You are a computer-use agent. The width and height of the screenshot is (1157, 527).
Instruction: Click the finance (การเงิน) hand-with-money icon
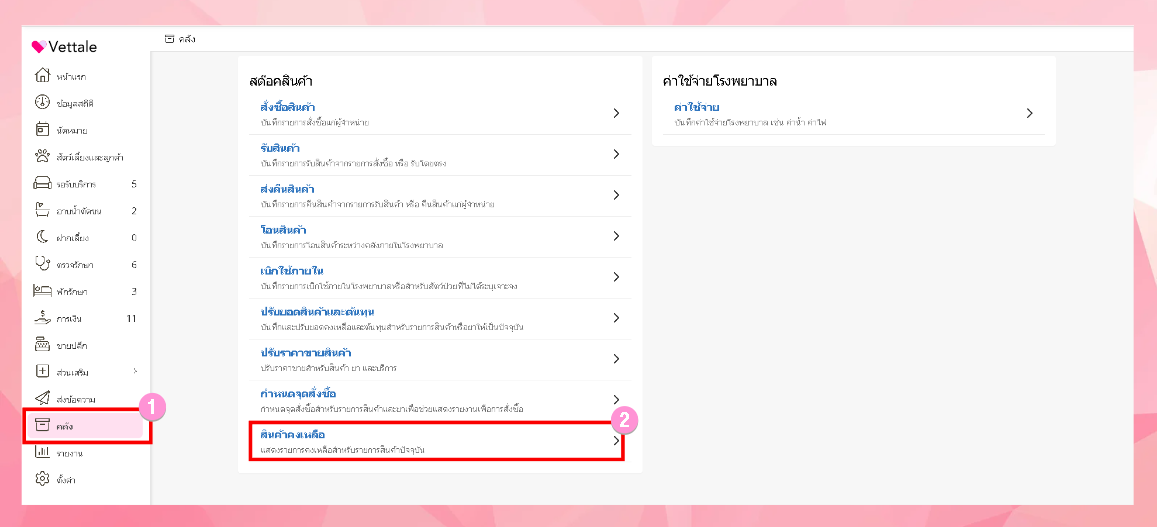(x=43, y=318)
